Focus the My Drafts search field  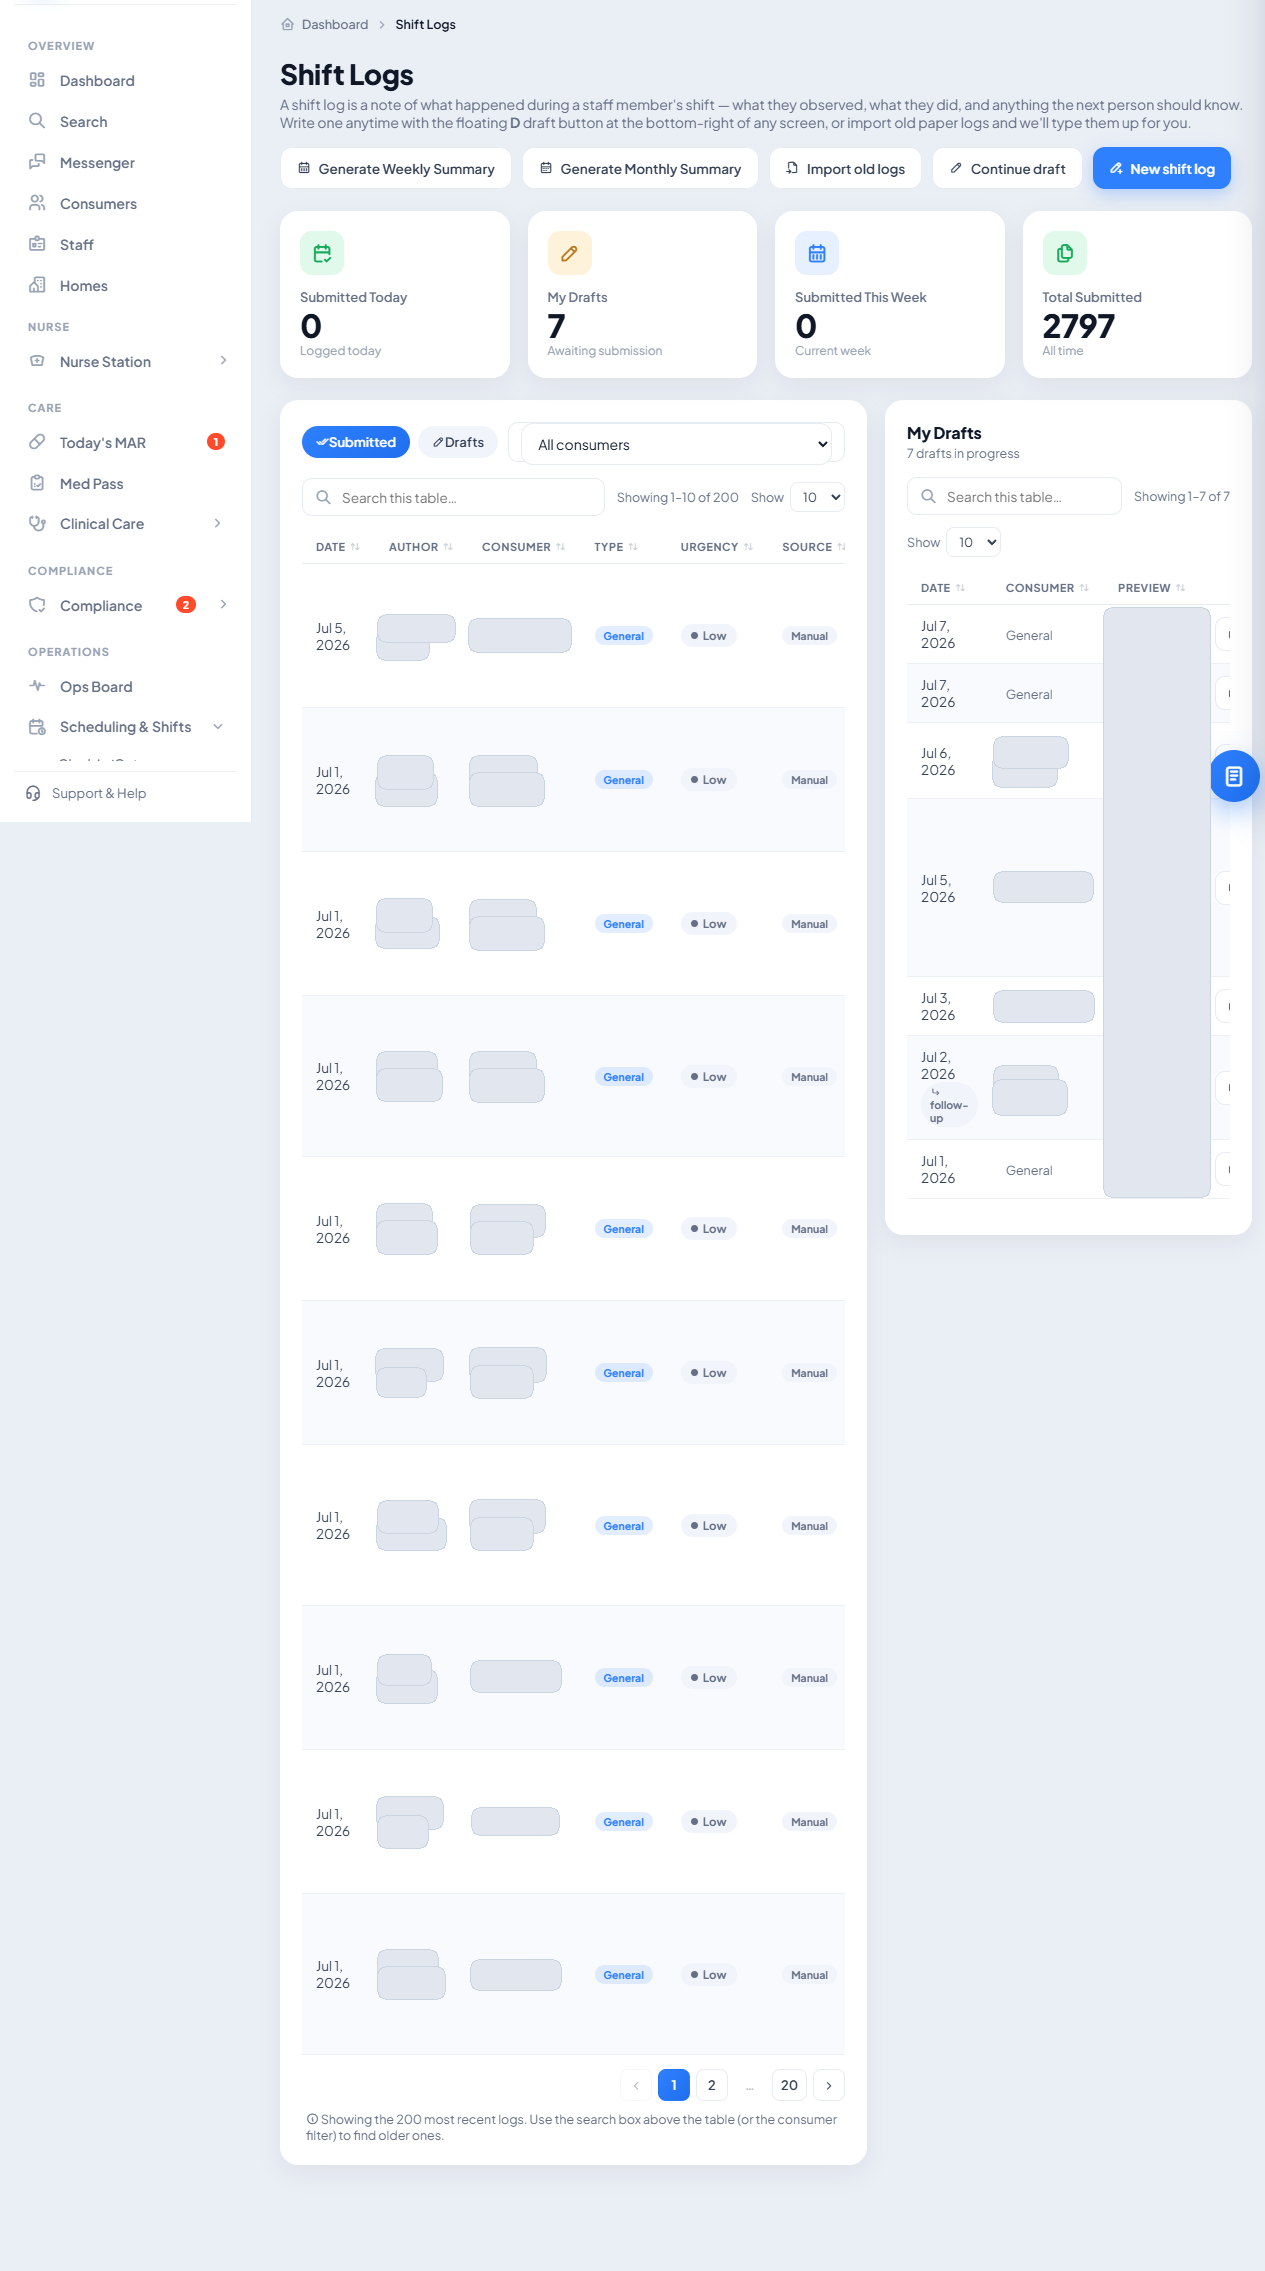click(x=1014, y=496)
